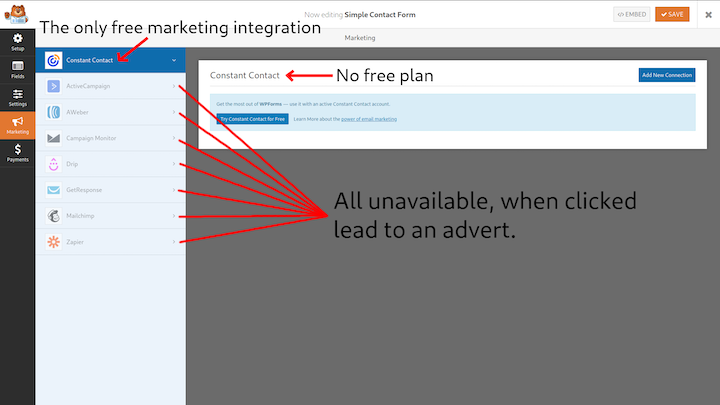This screenshot has width=720, height=405.
Task: Click the Constant Contact logo icon
Action: coord(53,60)
